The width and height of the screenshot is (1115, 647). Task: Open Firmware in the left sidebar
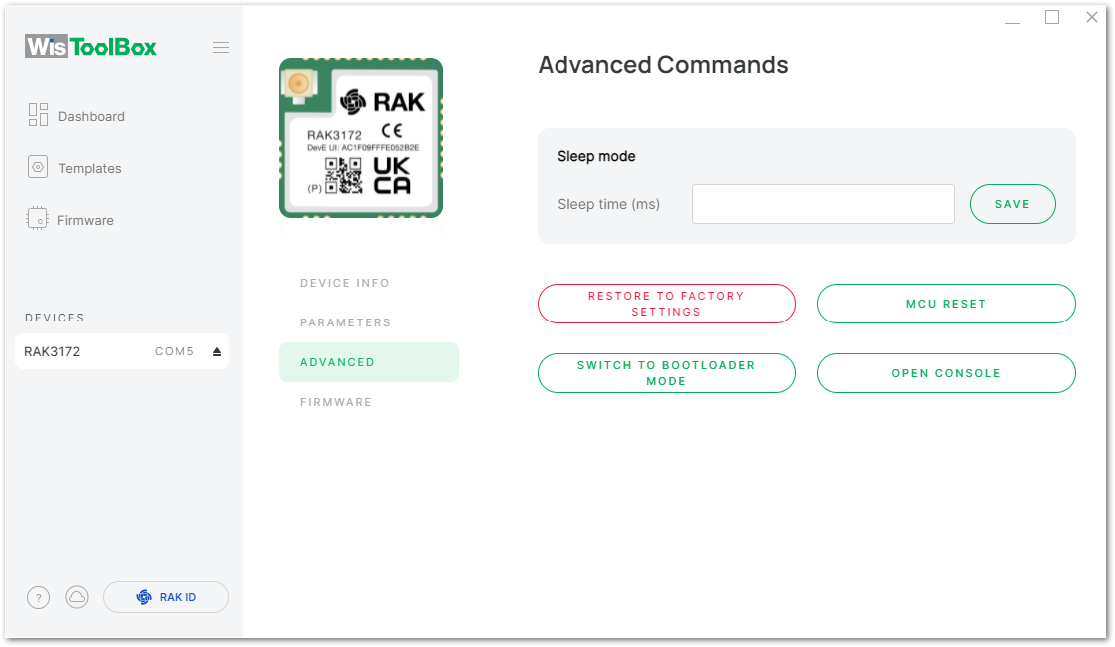point(70,220)
